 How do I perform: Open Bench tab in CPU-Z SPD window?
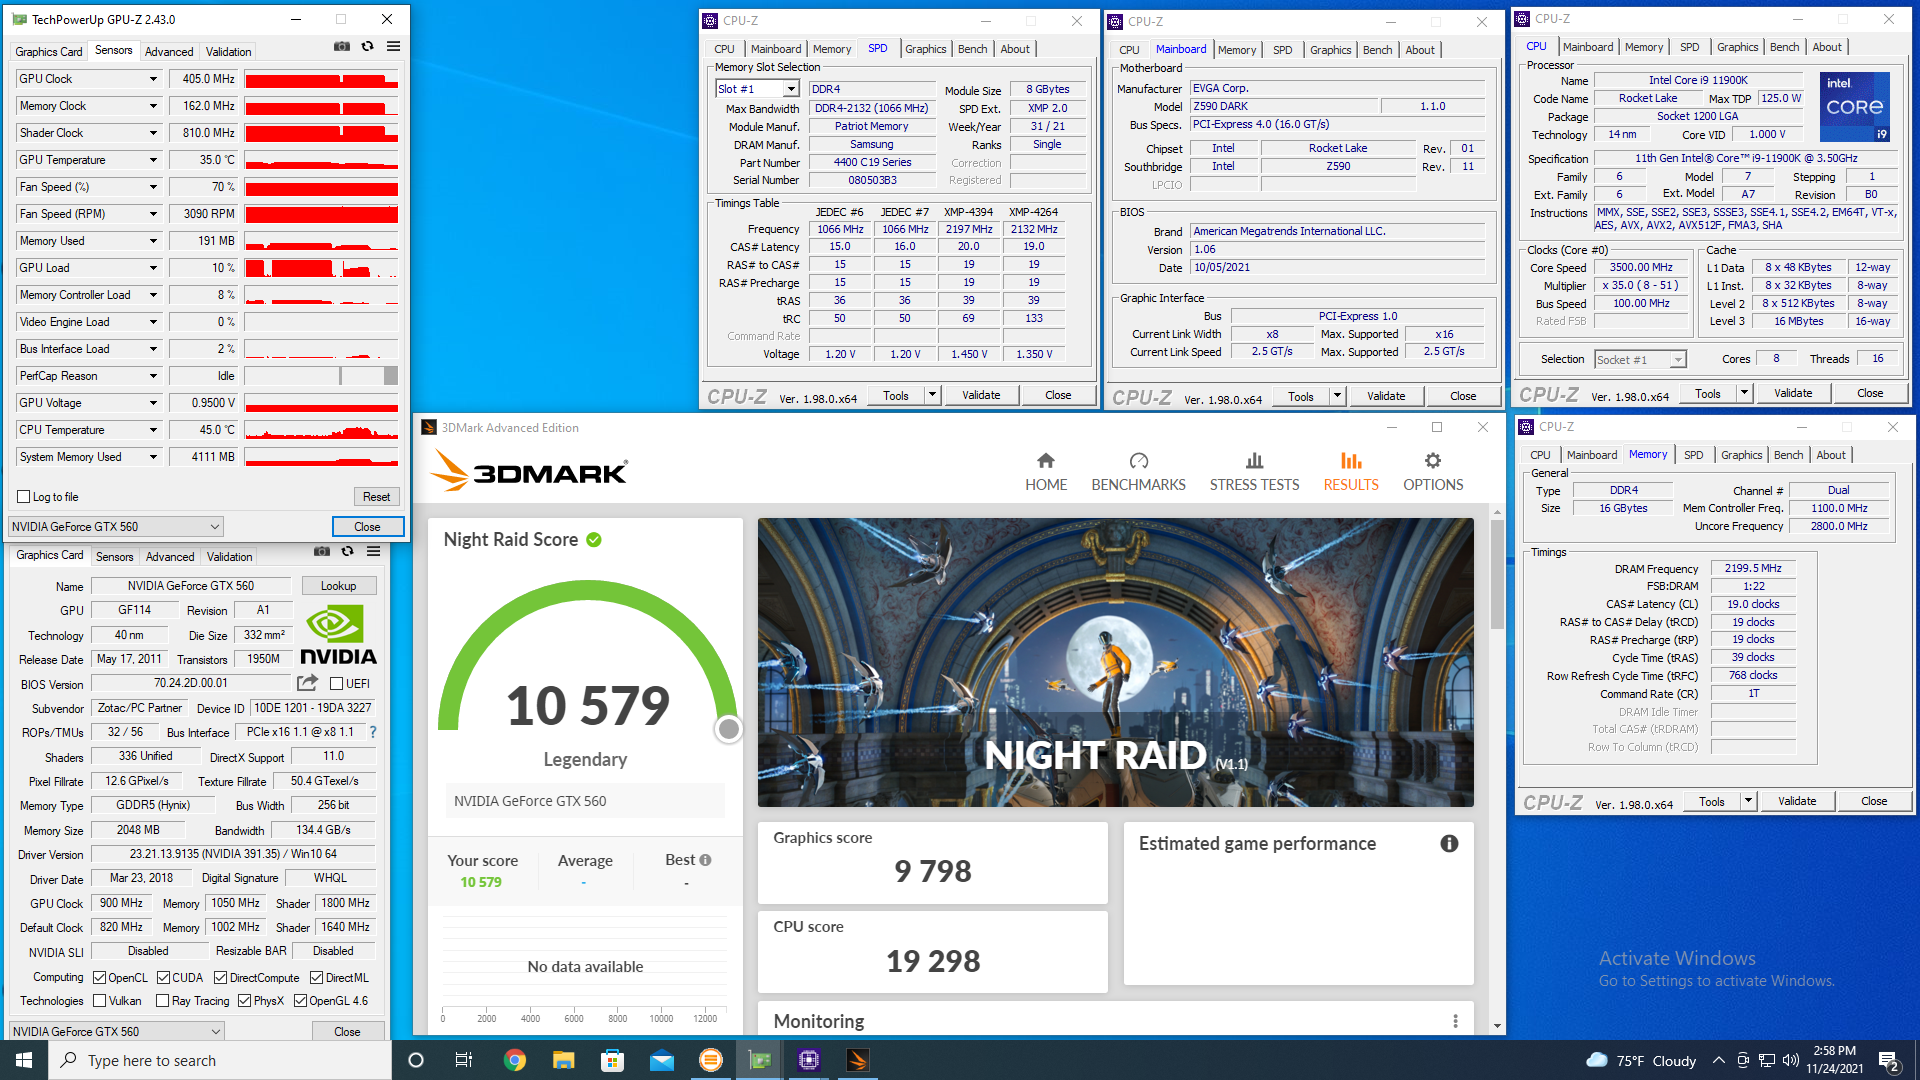(972, 49)
